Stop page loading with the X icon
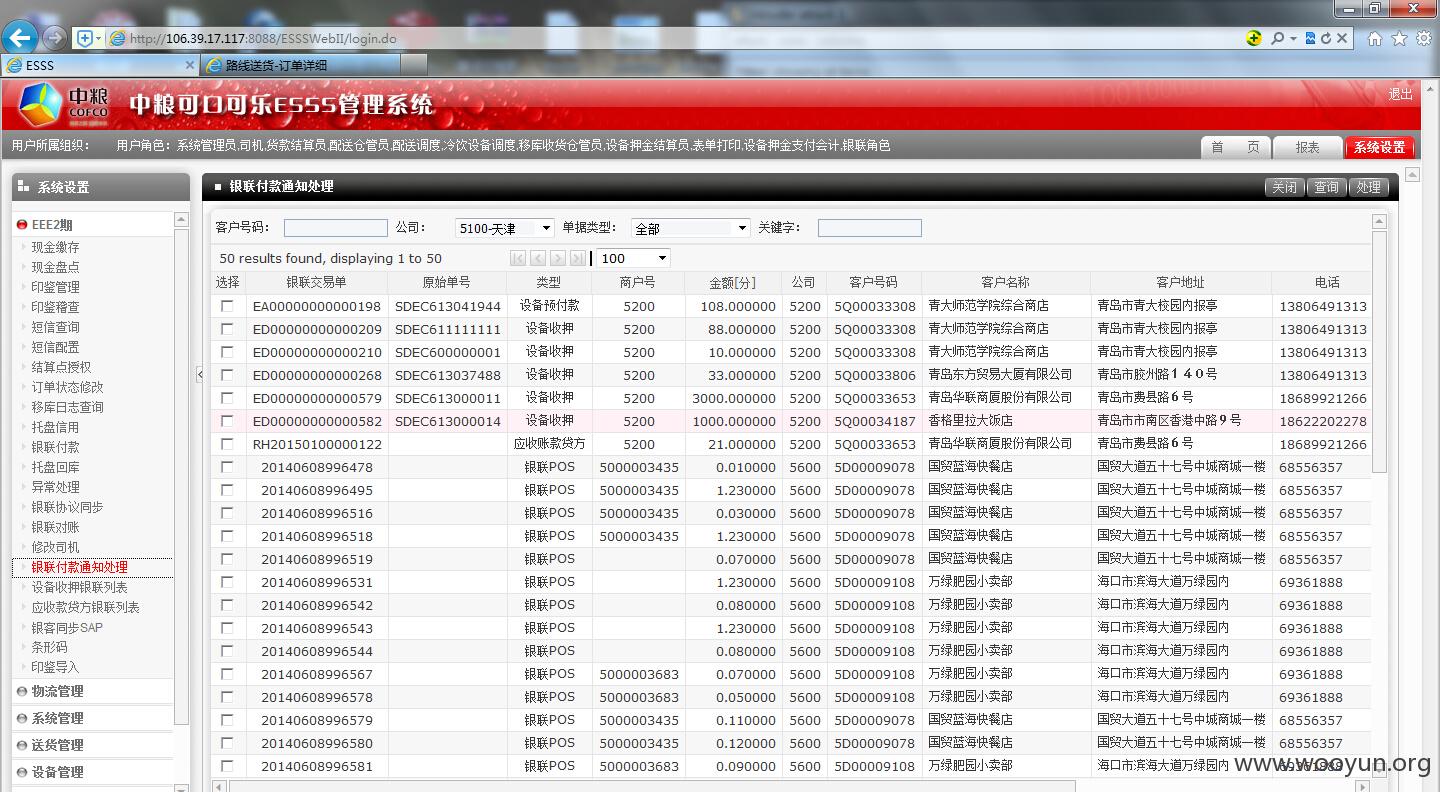 coord(1342,38)
